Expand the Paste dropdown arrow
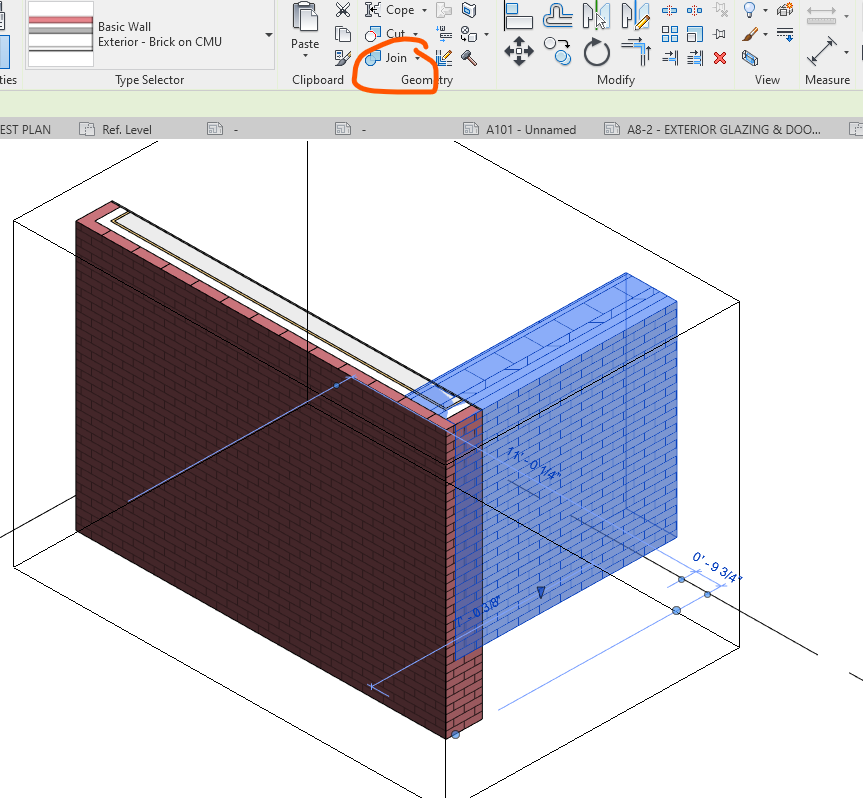863x798 pixels. click(306, 55)
